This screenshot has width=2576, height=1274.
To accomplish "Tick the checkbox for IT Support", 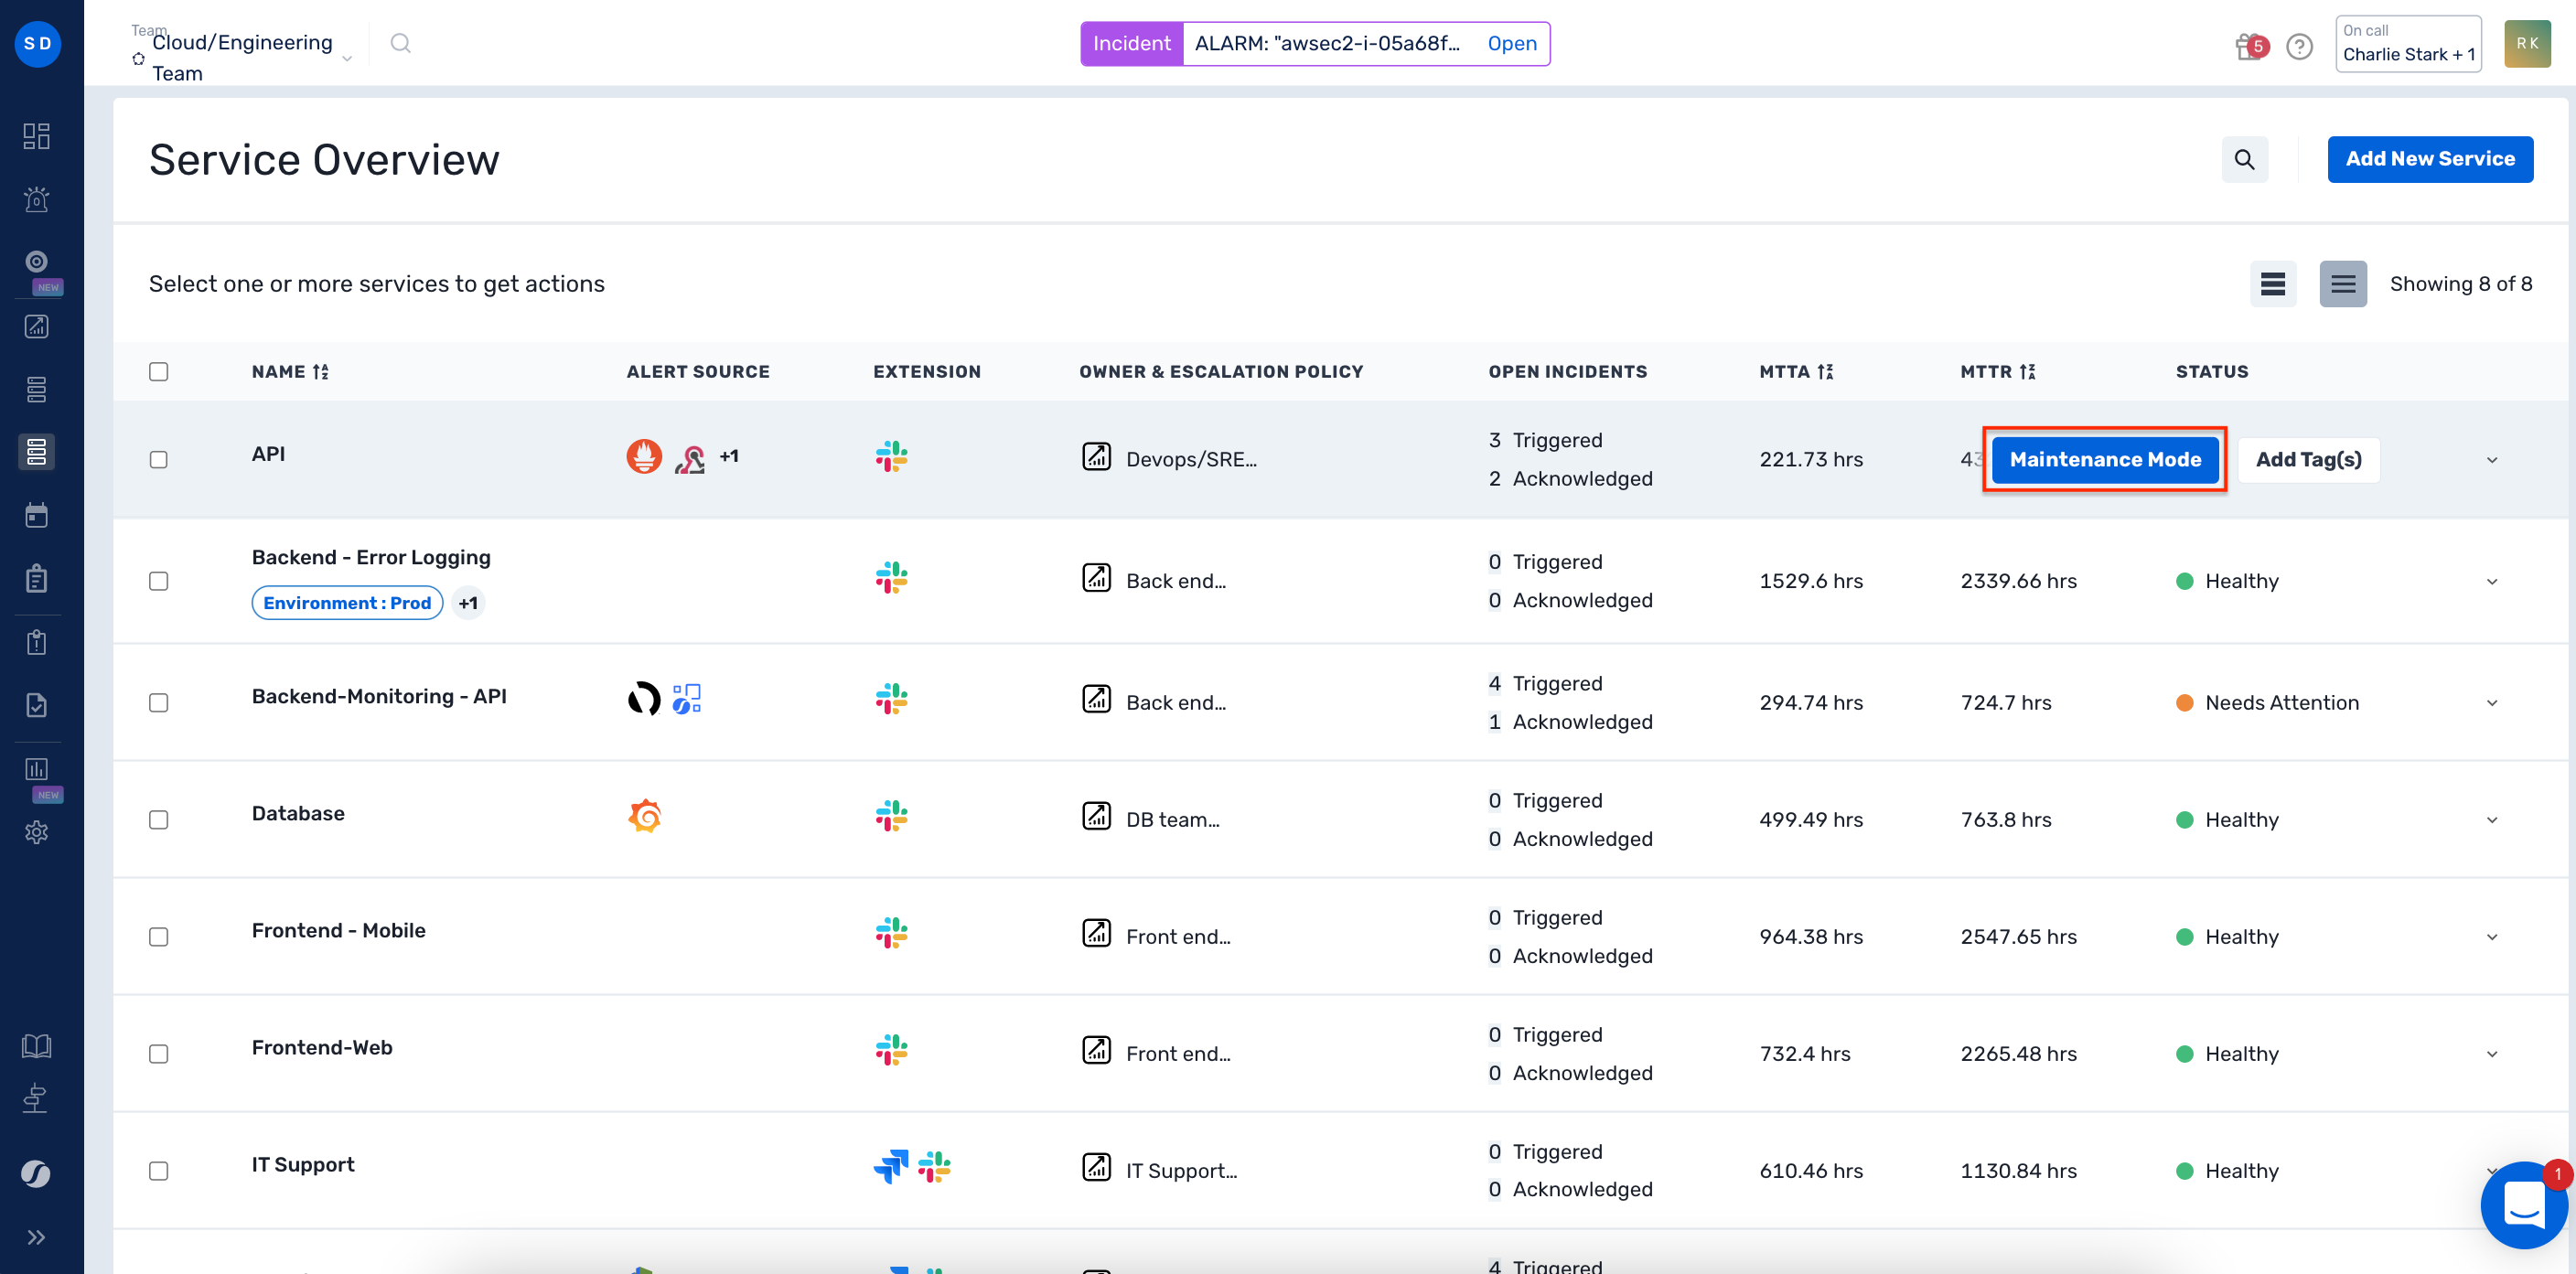I will (x=158, y=1170).
